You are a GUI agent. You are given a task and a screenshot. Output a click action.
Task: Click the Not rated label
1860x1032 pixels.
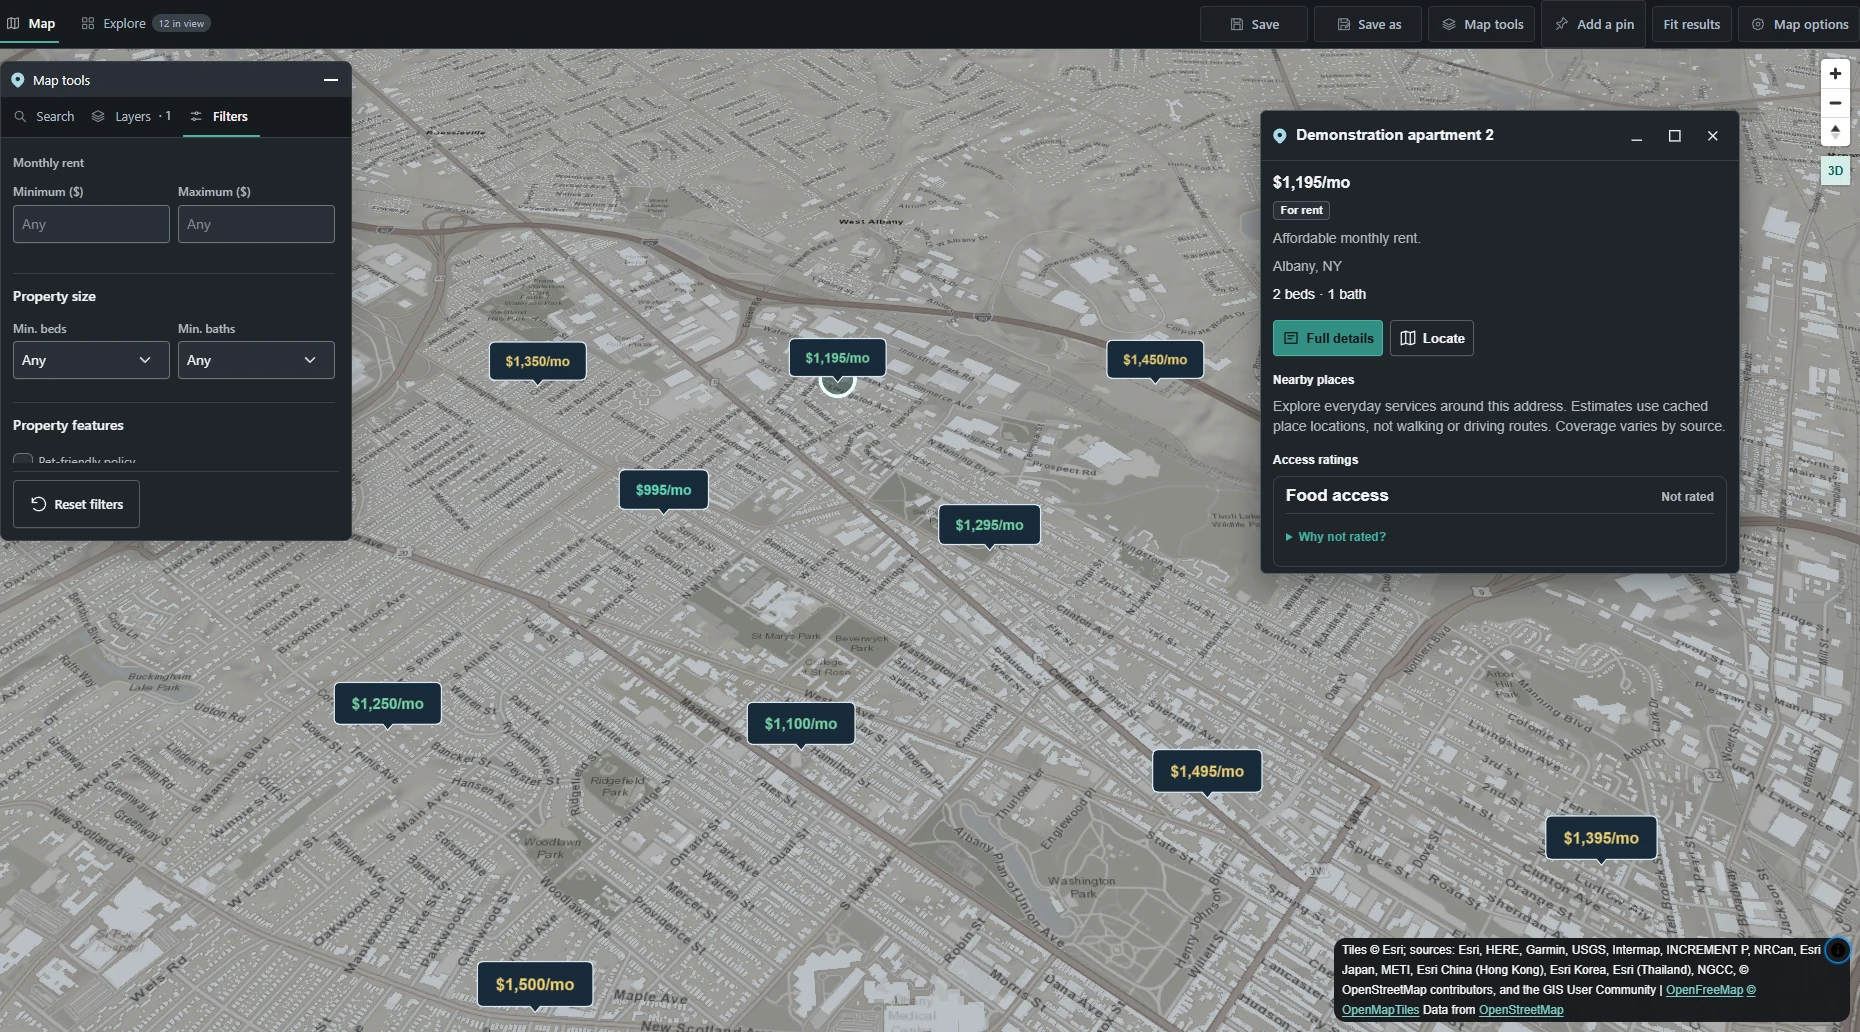pos(1687,497)
